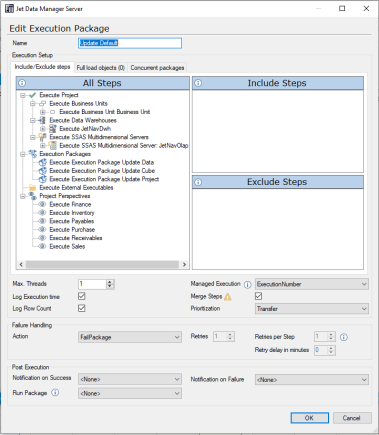Expand Execute Business Unit Business Unit node

(x=43, y=112)
